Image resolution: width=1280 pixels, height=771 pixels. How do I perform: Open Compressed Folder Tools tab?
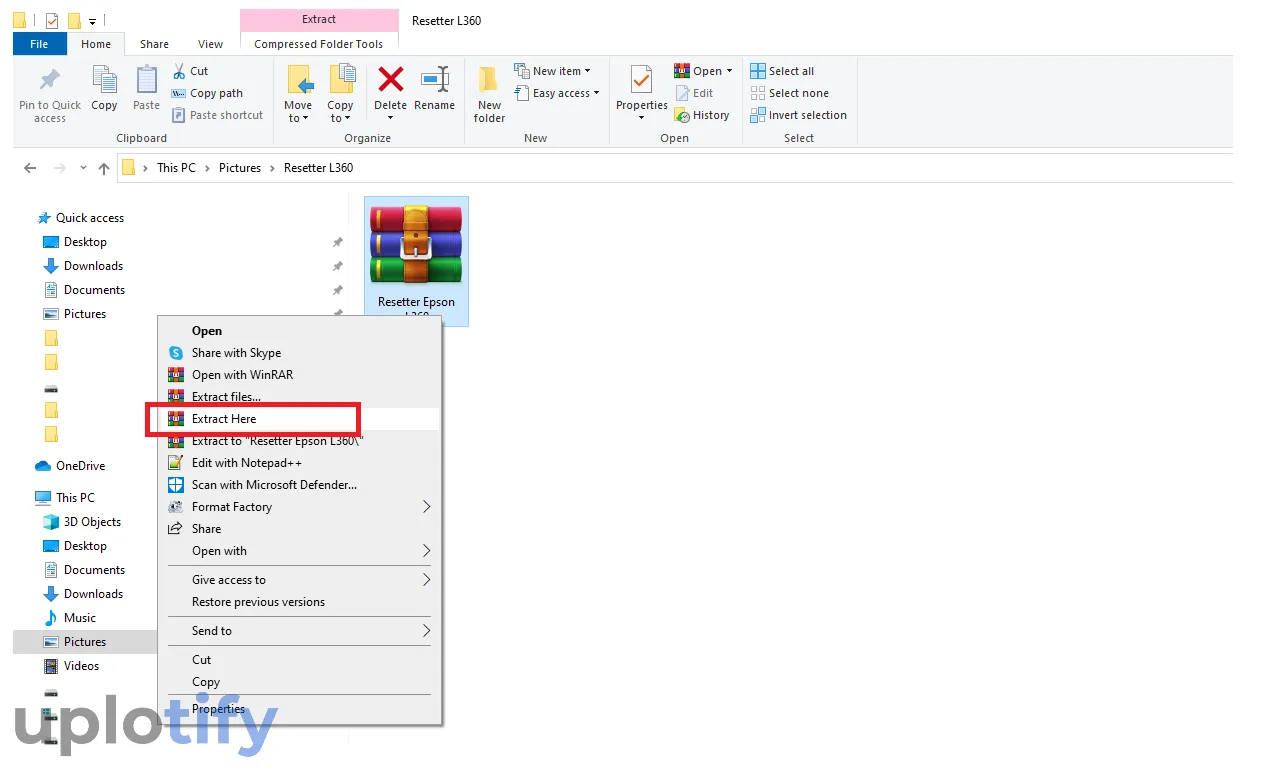point(318,44)
